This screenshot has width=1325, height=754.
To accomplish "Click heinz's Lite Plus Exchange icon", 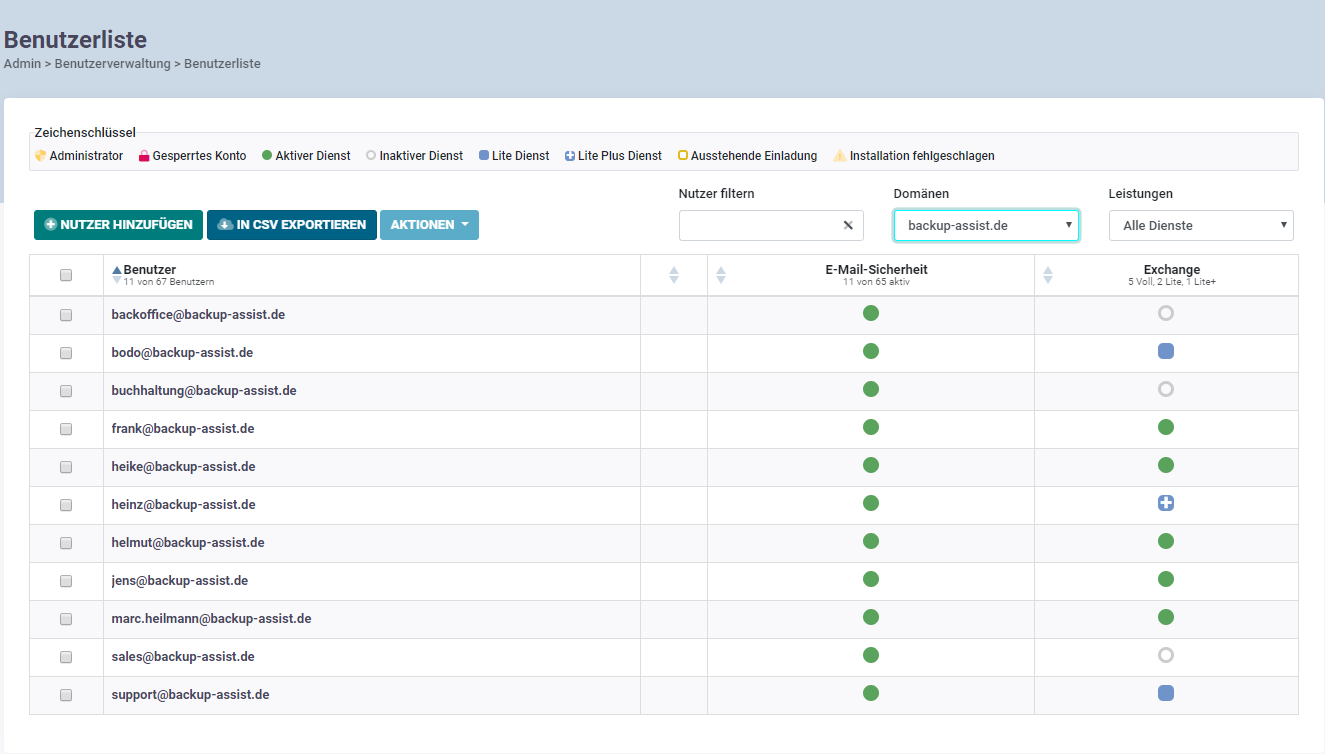I will point(1165,504).
